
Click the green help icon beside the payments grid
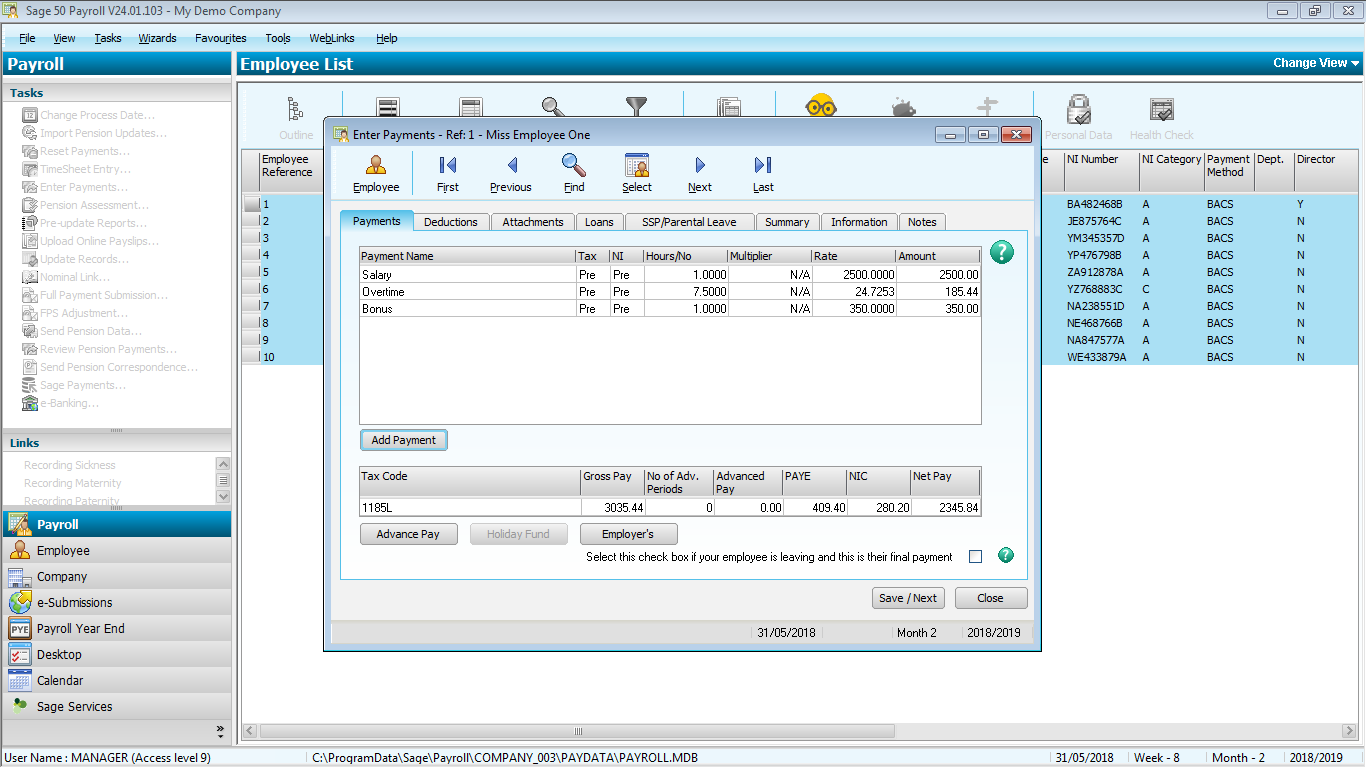coord(1001,252)
